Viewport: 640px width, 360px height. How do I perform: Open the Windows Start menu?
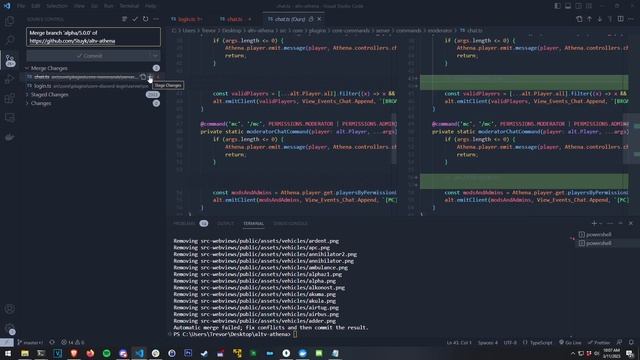click(8, 353)
